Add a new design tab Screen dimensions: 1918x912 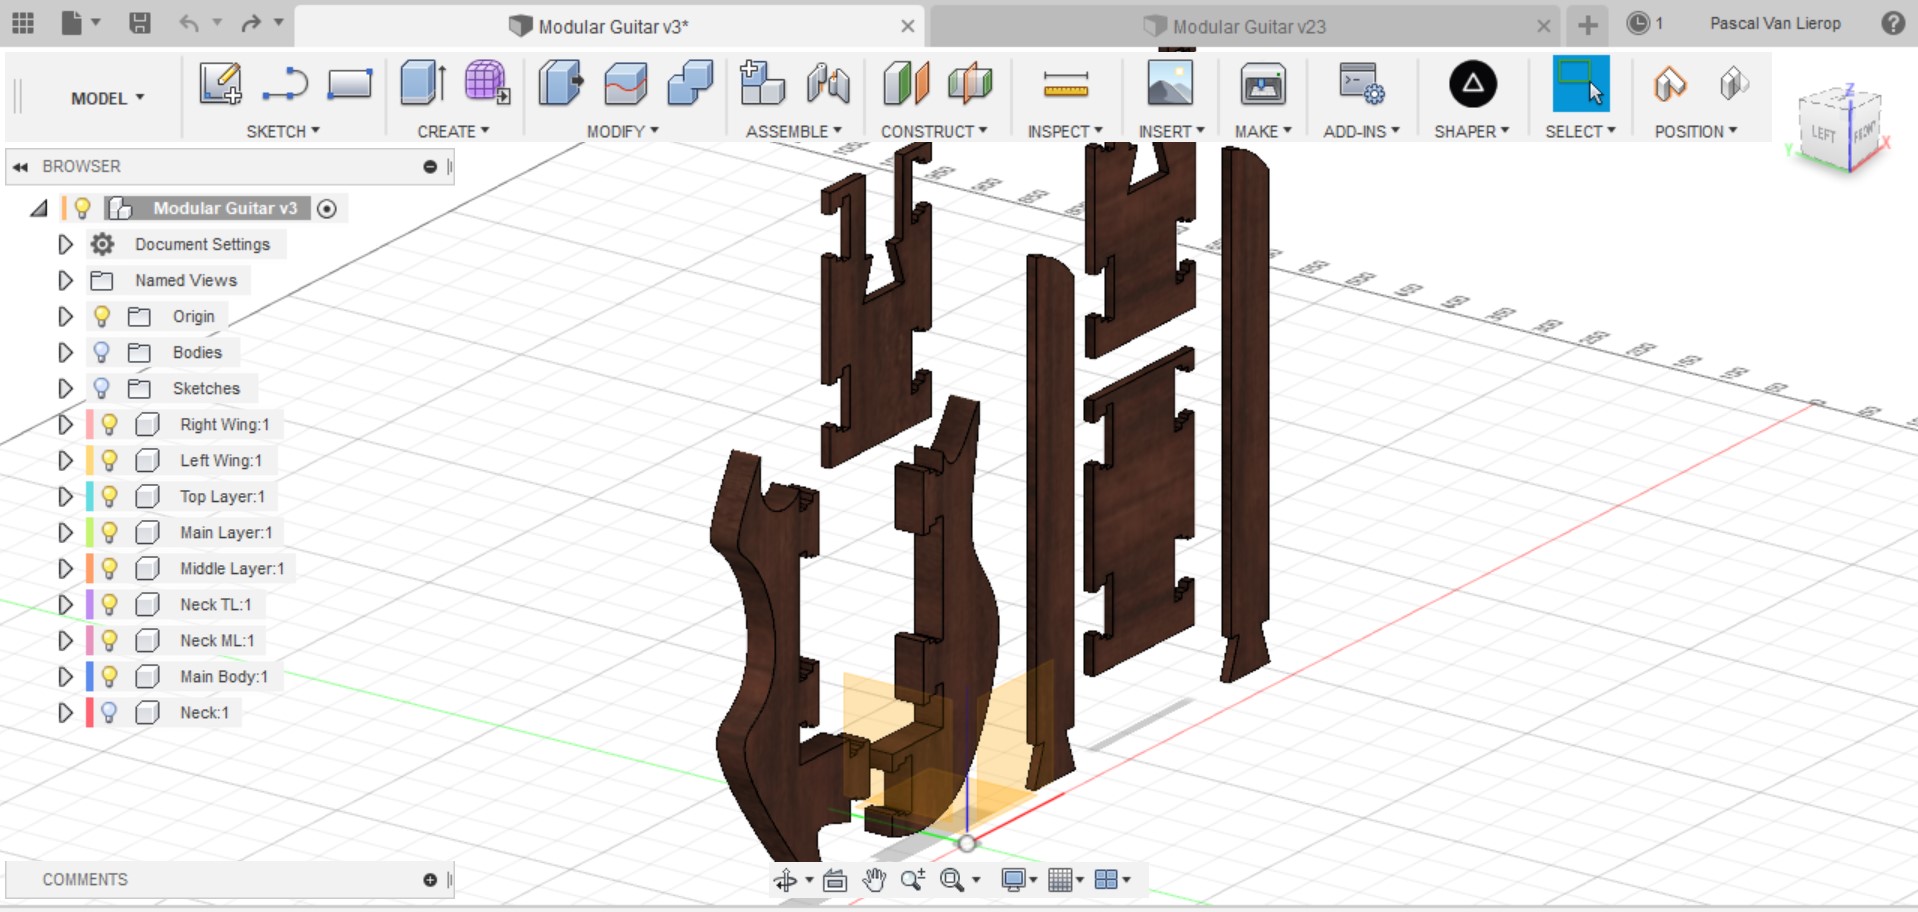(x=1587, y=25)
